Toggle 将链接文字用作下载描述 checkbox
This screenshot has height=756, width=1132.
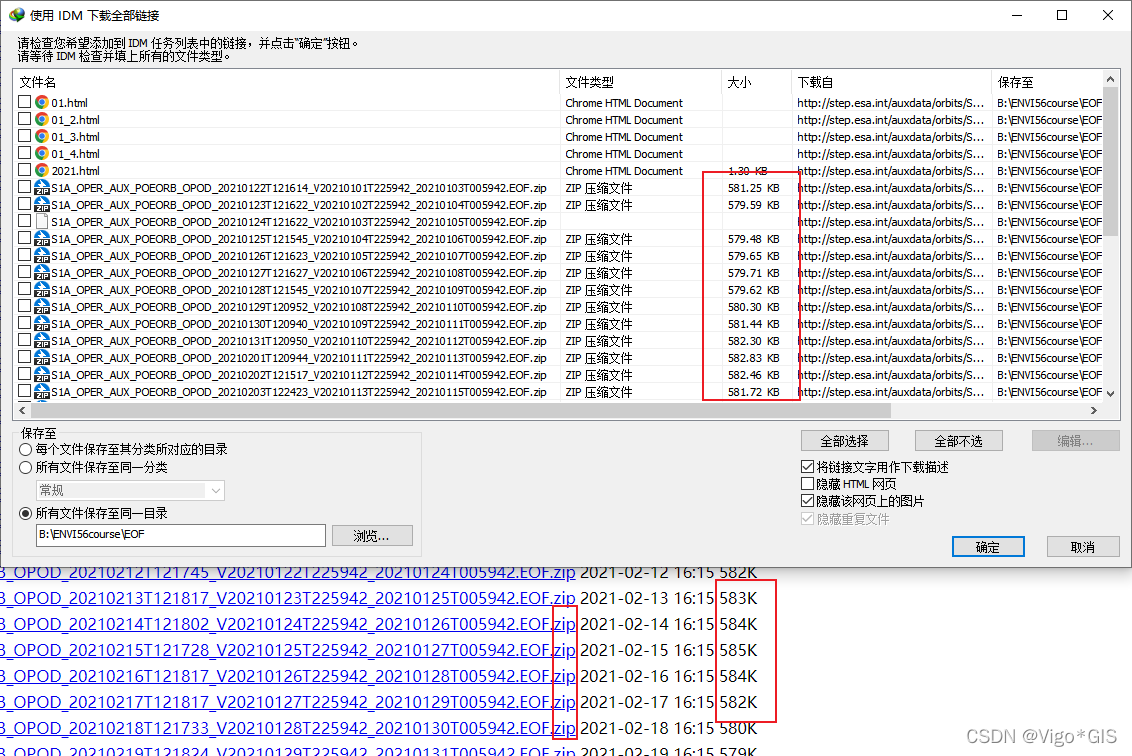(807, 467)
